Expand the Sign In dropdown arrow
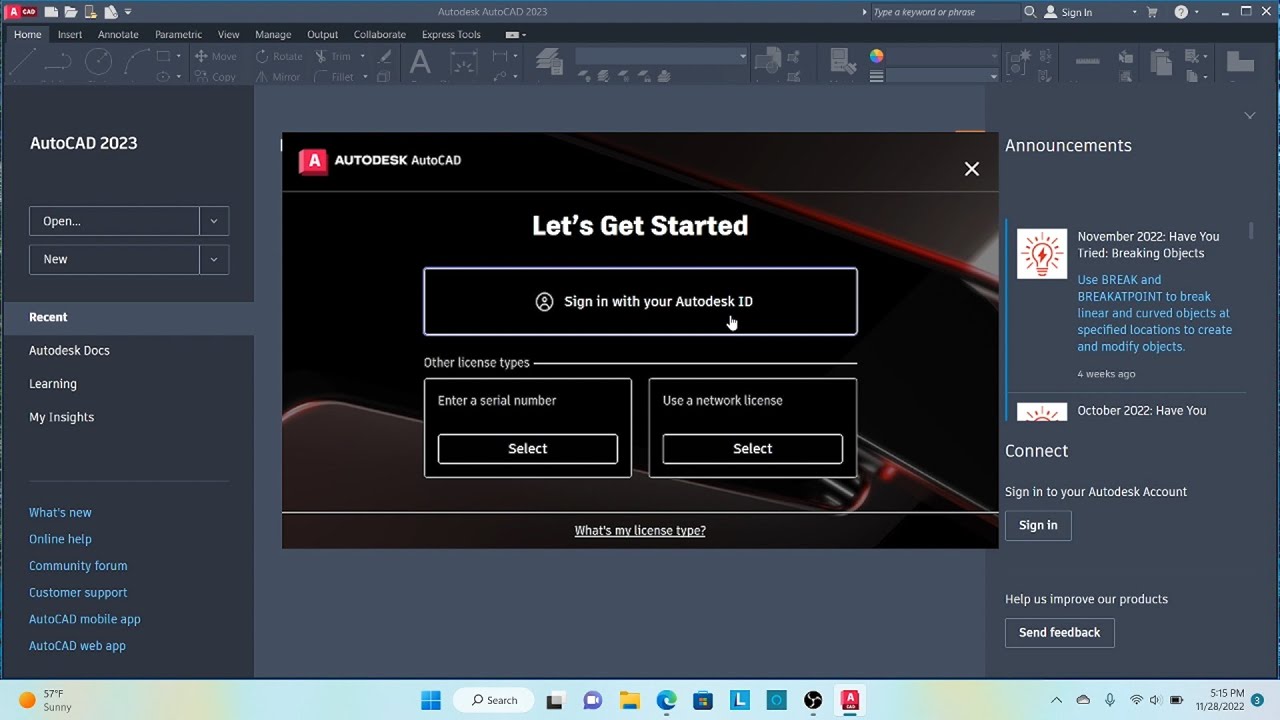Image resolution: width=1280 pixels, height=720 pixels. coord(1134,12)
